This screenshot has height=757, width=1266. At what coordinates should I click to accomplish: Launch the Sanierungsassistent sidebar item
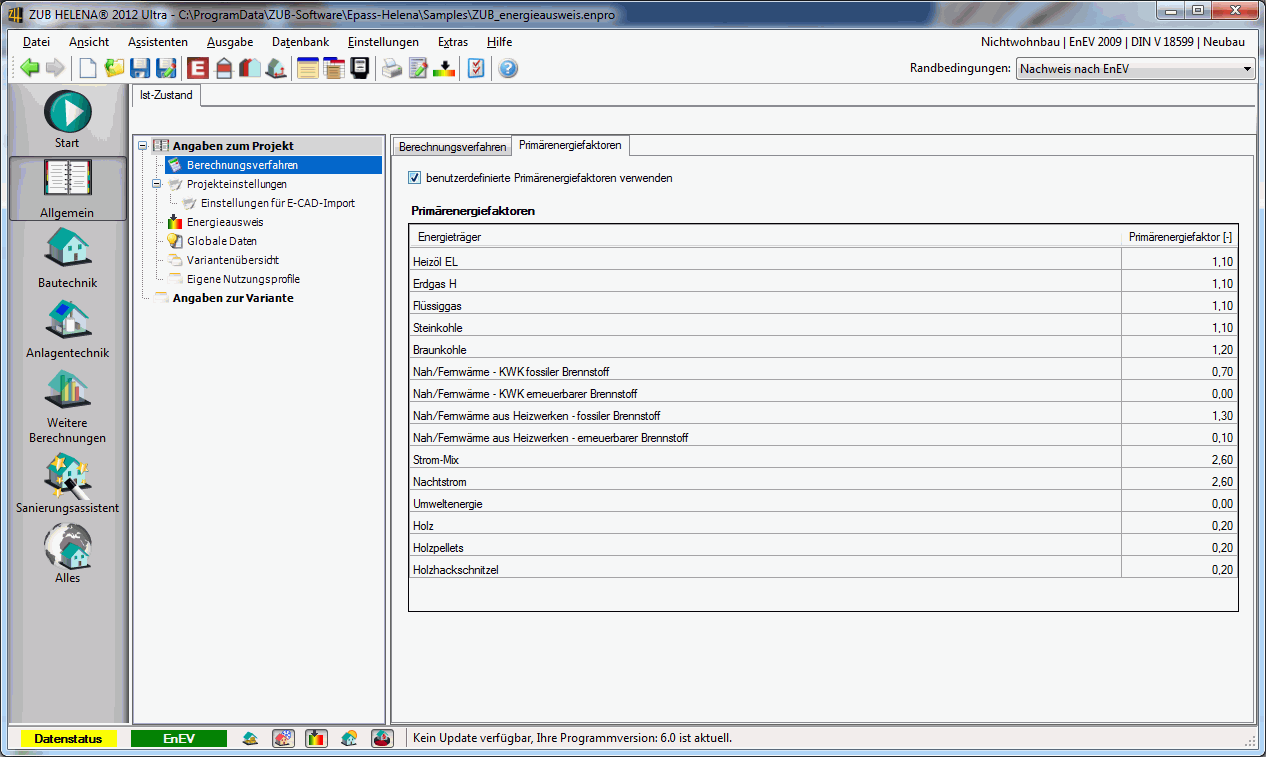[67, 483]
